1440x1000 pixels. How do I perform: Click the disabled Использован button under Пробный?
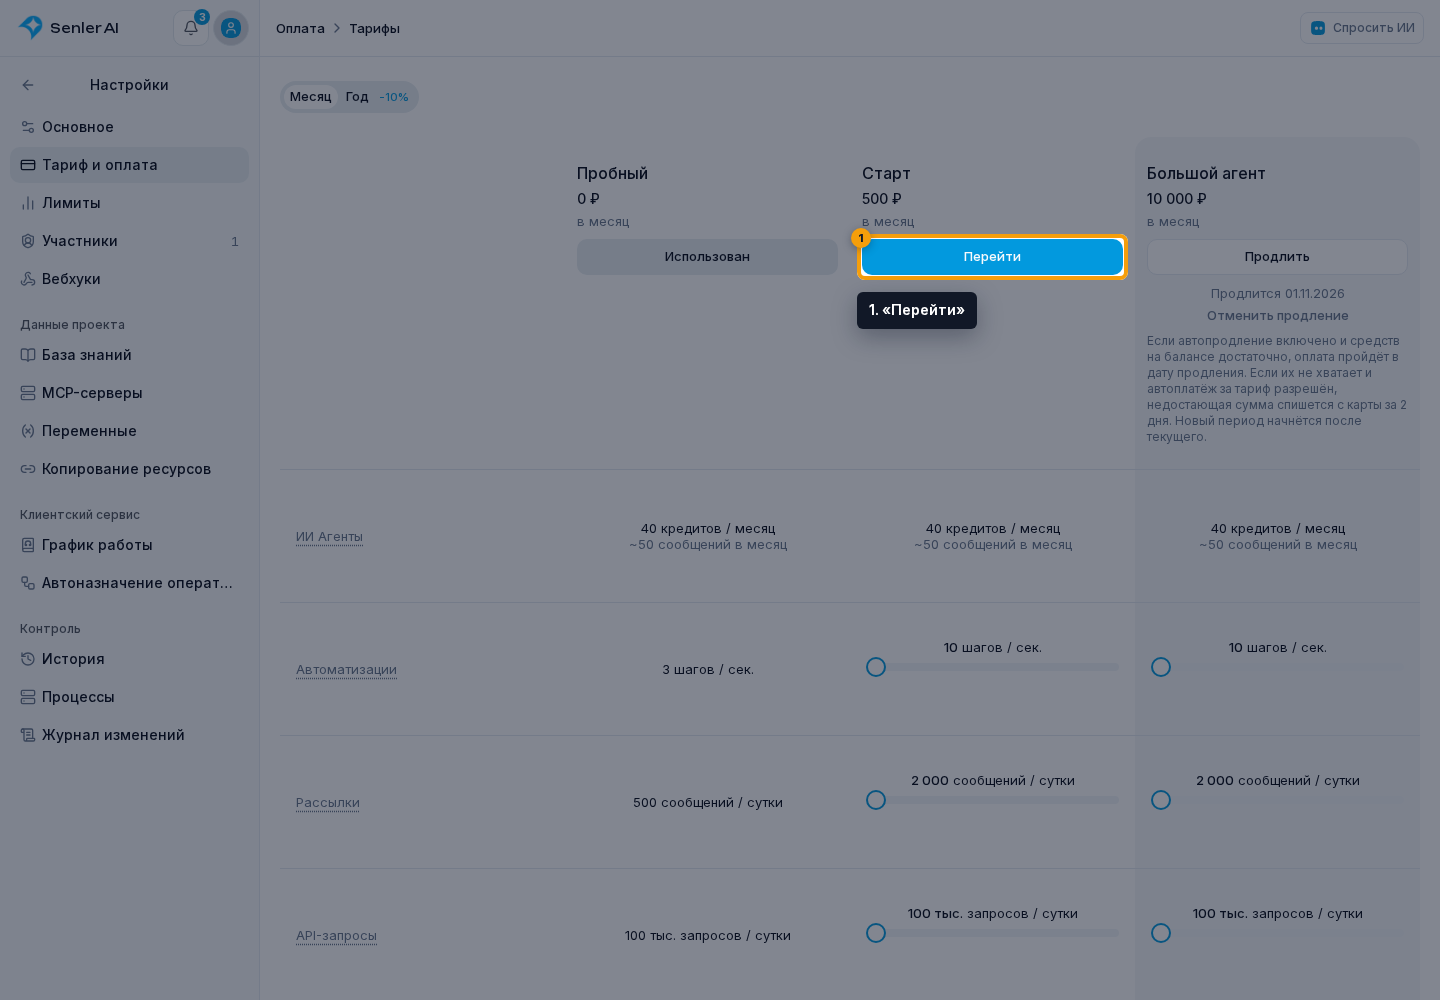(x=707, y=257)
